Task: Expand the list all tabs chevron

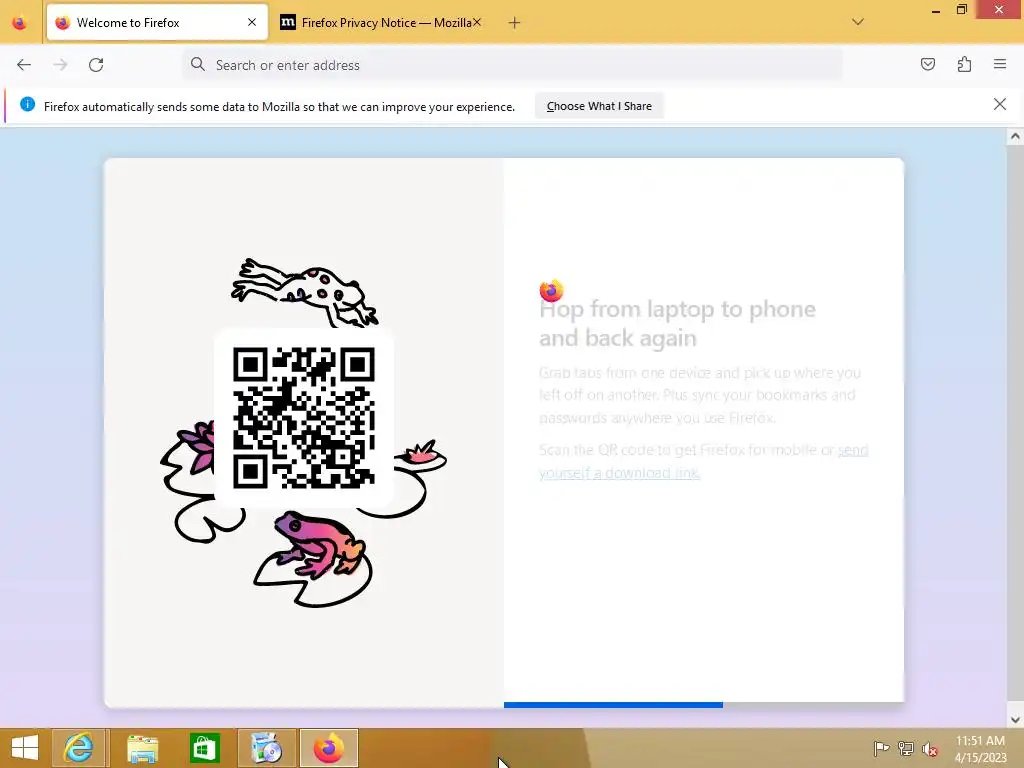Action: click(x=858, y=22)
